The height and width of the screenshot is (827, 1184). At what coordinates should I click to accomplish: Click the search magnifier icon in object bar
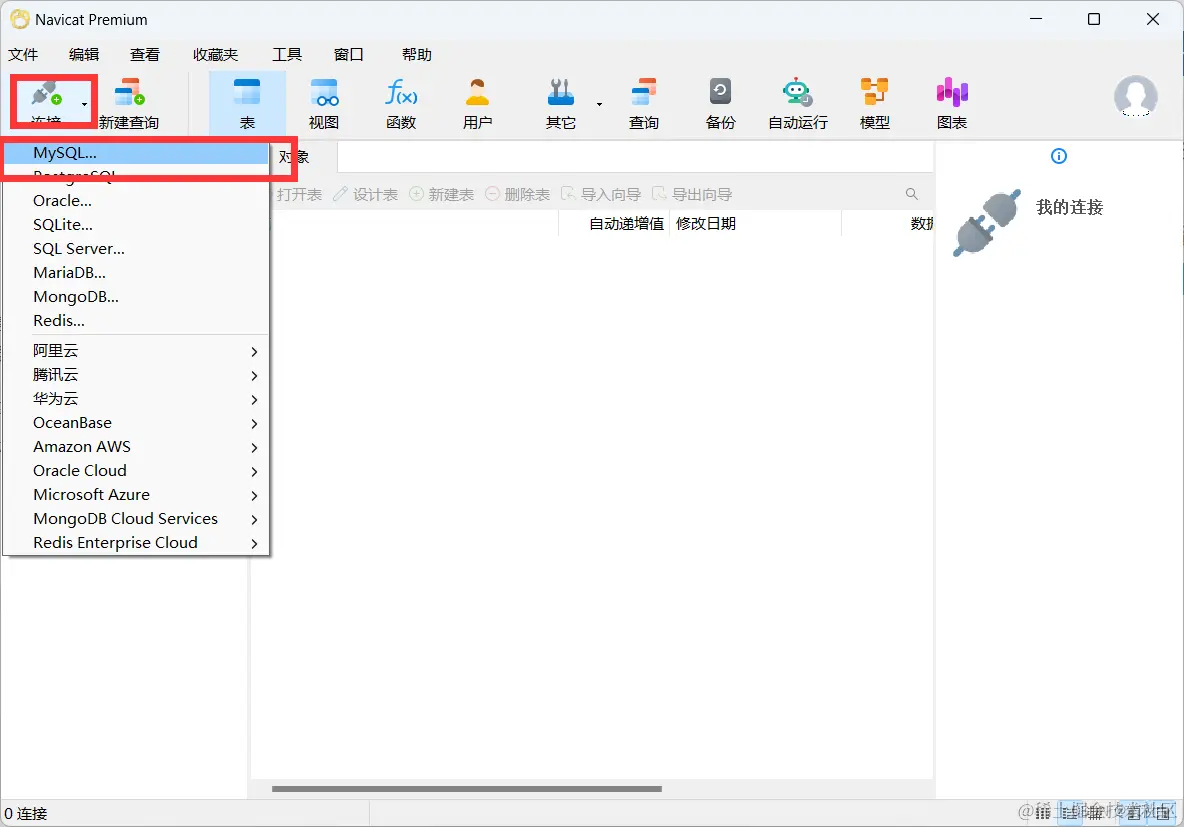tap(911, 194)
